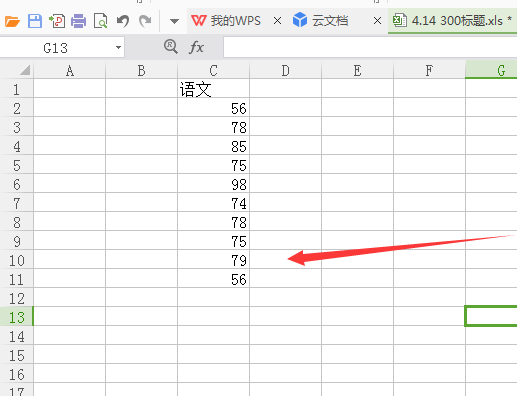
Task: Click the fx insert function icon
Action: click(196, 47)
